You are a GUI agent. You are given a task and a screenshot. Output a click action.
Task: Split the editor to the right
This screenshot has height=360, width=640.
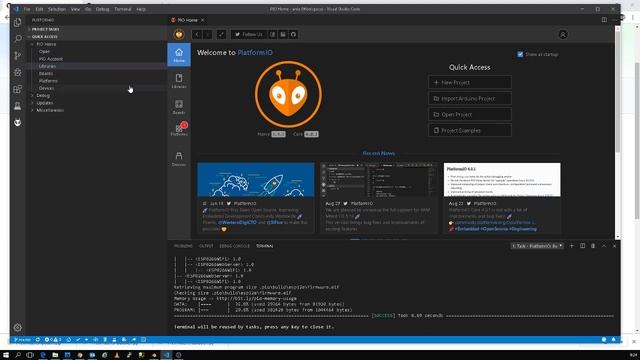point(604,20)
